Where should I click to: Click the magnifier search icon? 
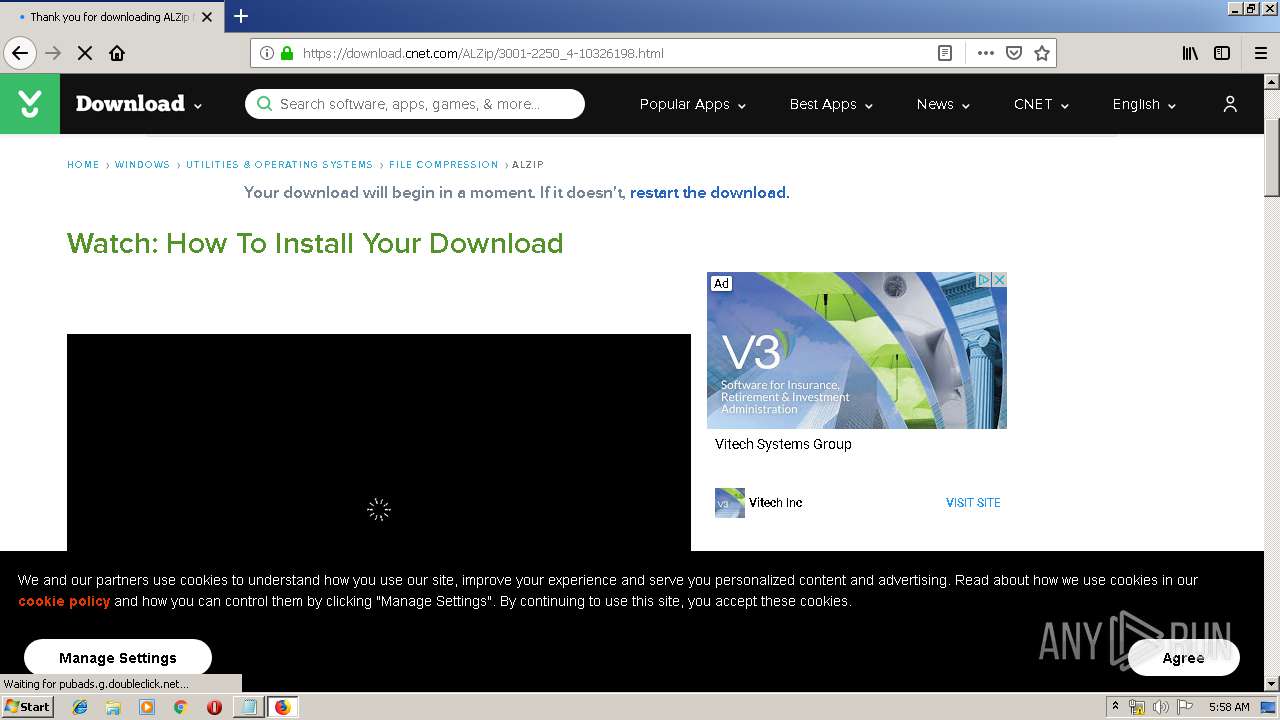point(264,104)
